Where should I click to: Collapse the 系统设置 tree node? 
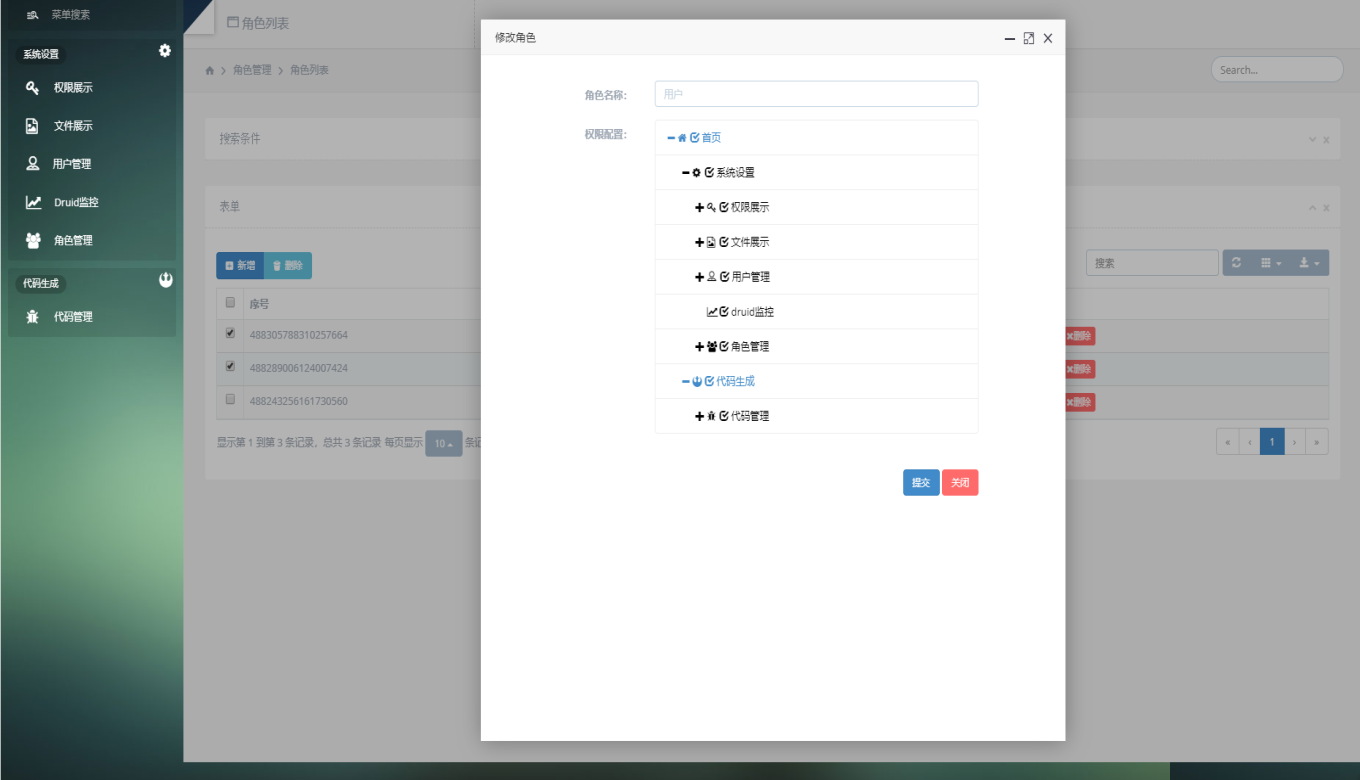pos(685,173)
